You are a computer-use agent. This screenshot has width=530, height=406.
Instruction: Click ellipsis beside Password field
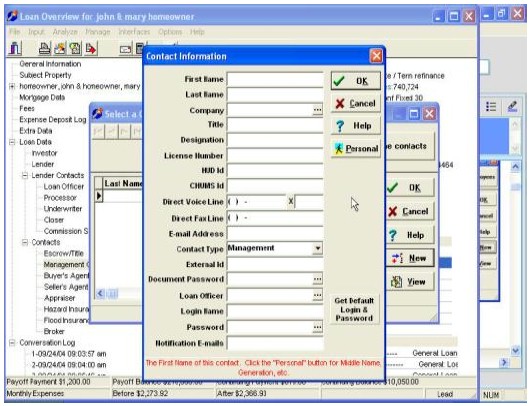point(317,327)
